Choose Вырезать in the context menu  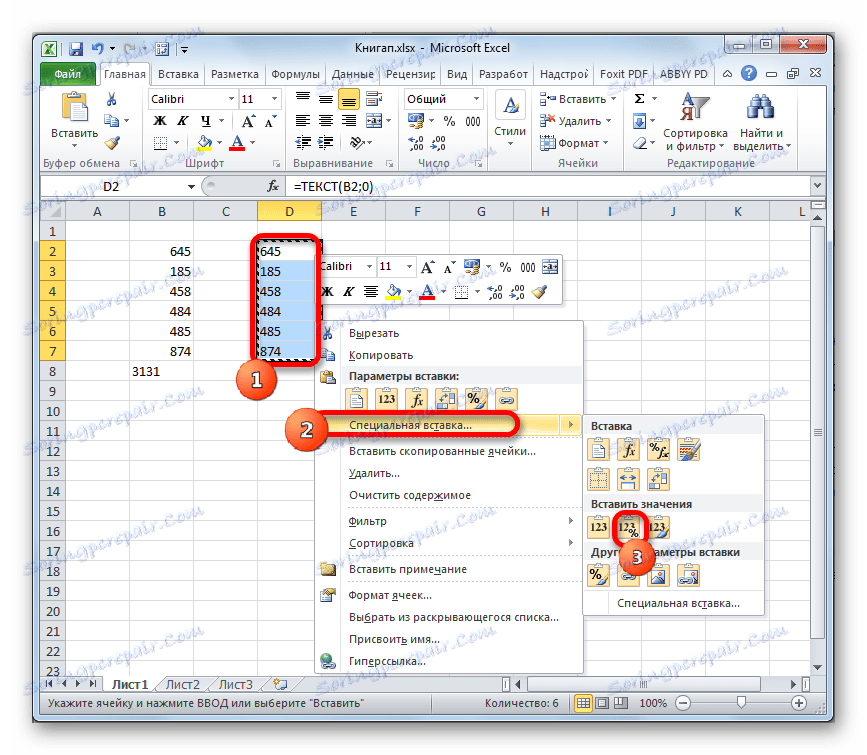450,333
